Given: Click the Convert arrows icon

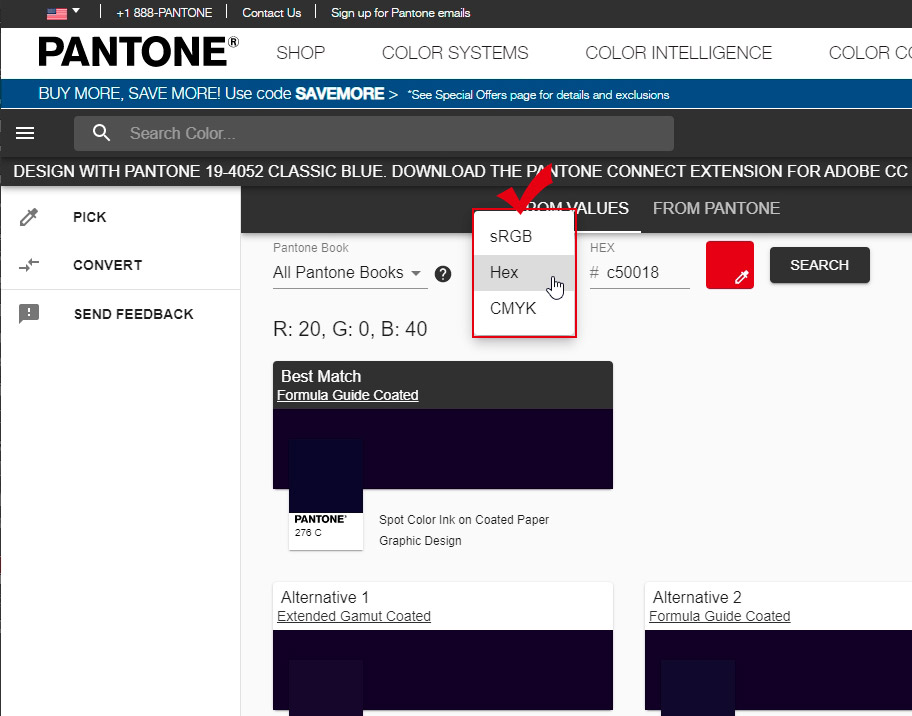Looking at the screenshot, I should click(28, 265).
